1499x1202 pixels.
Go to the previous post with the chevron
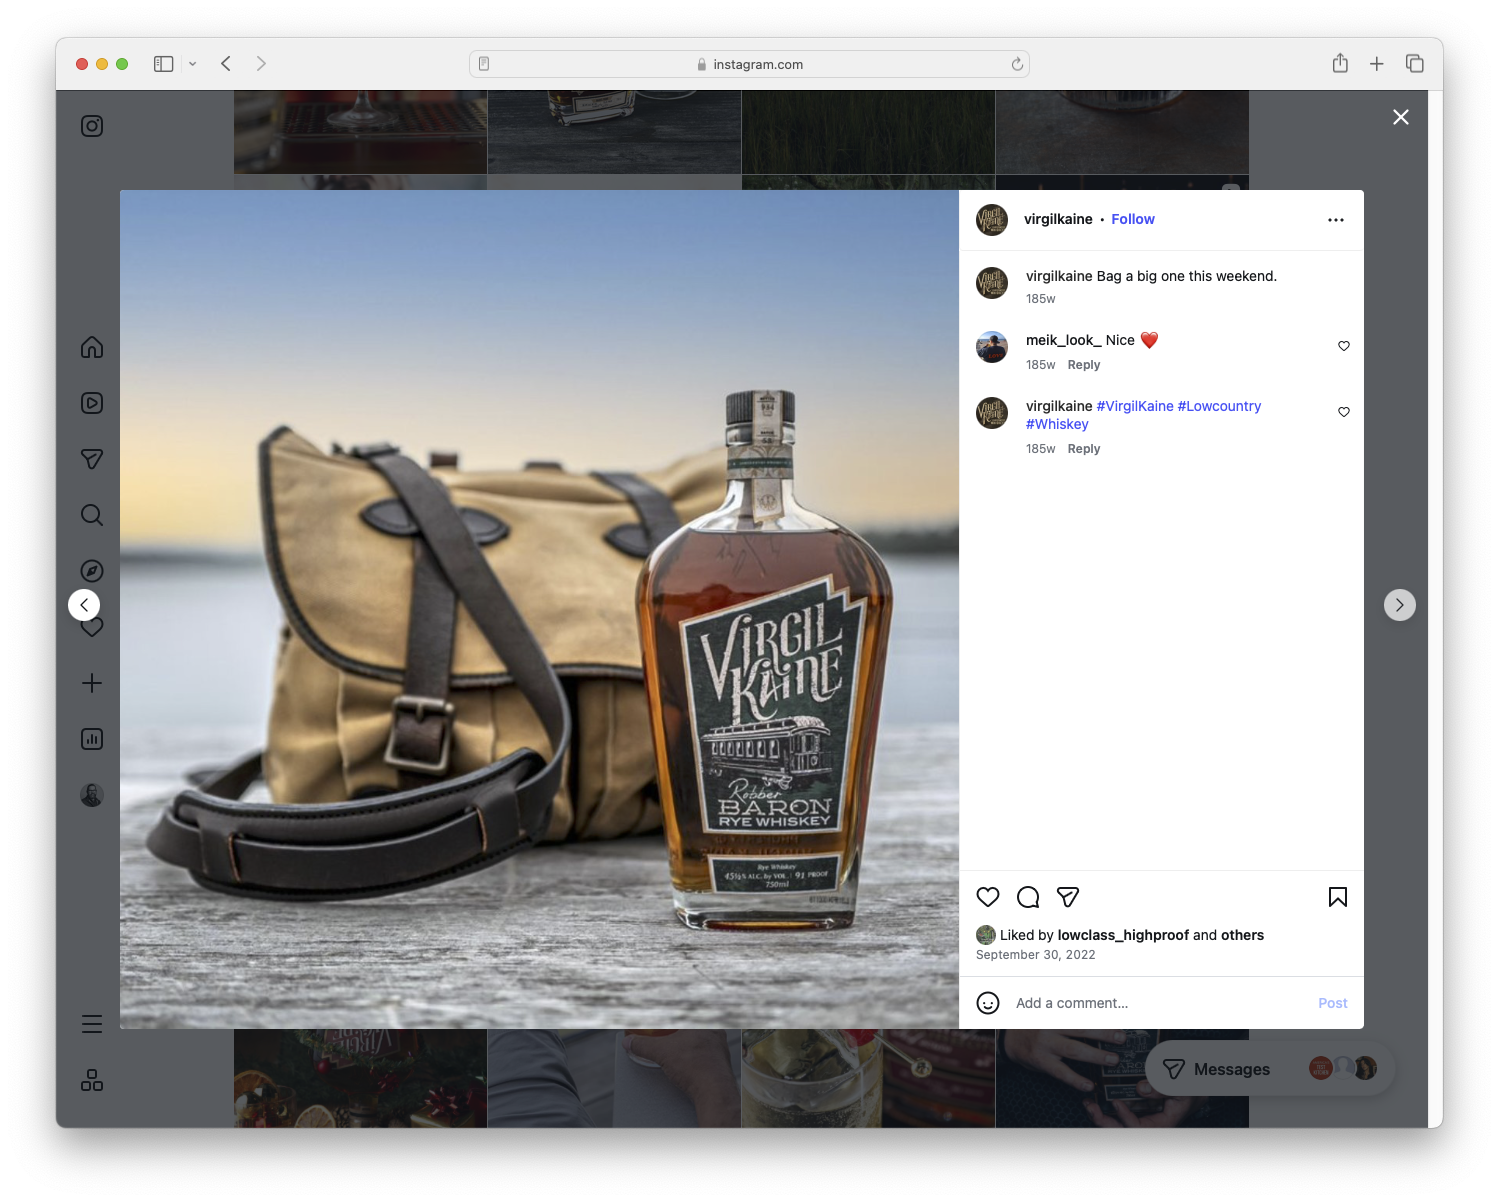point(84,605)
